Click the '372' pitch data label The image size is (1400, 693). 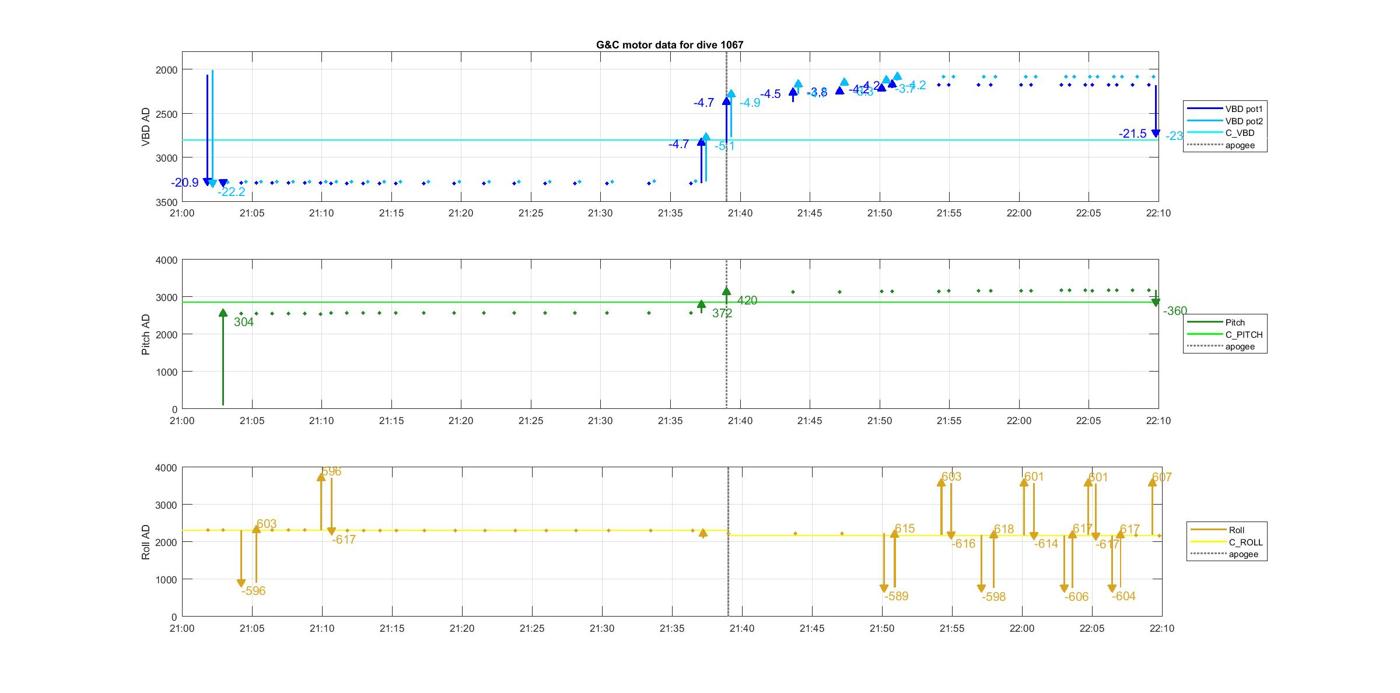[722, 313]
